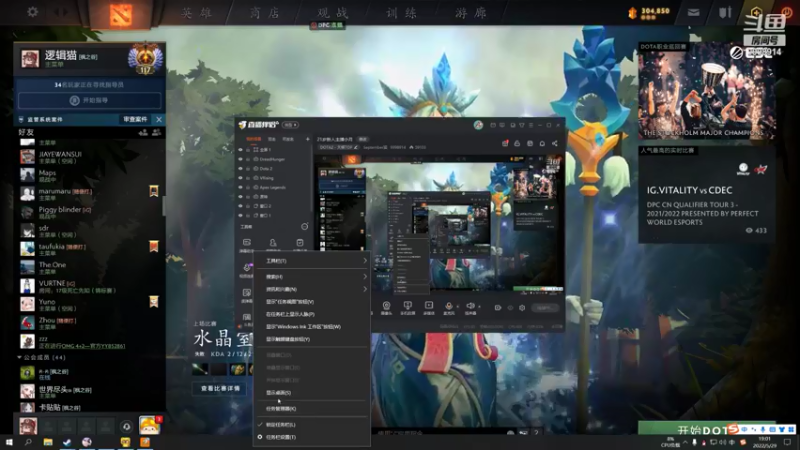Open the 观战 (Watch) tab
Image resolution: width=800 pixels, height=450 pixels.
333,13
